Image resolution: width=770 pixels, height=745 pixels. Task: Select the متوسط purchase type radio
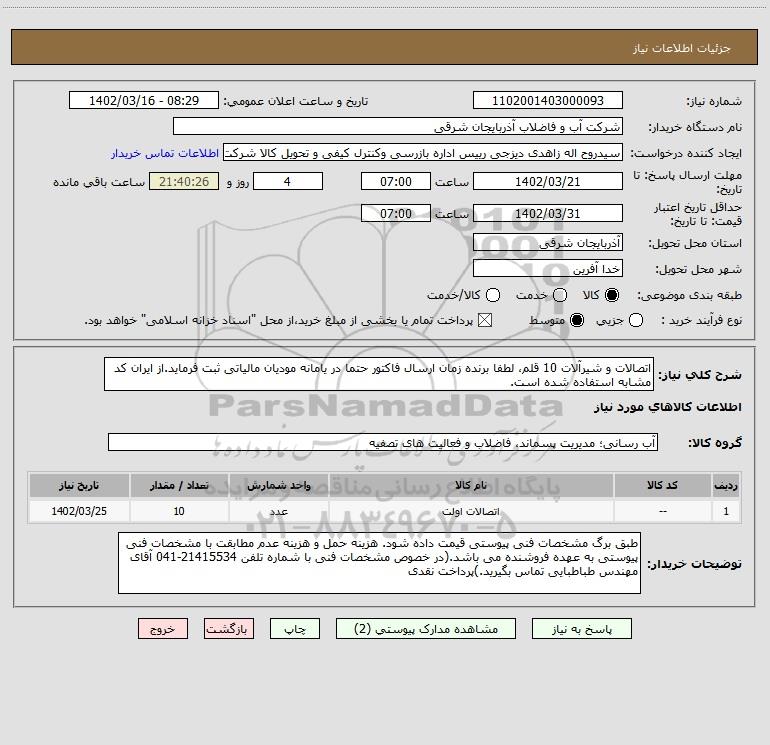point(577,320)
